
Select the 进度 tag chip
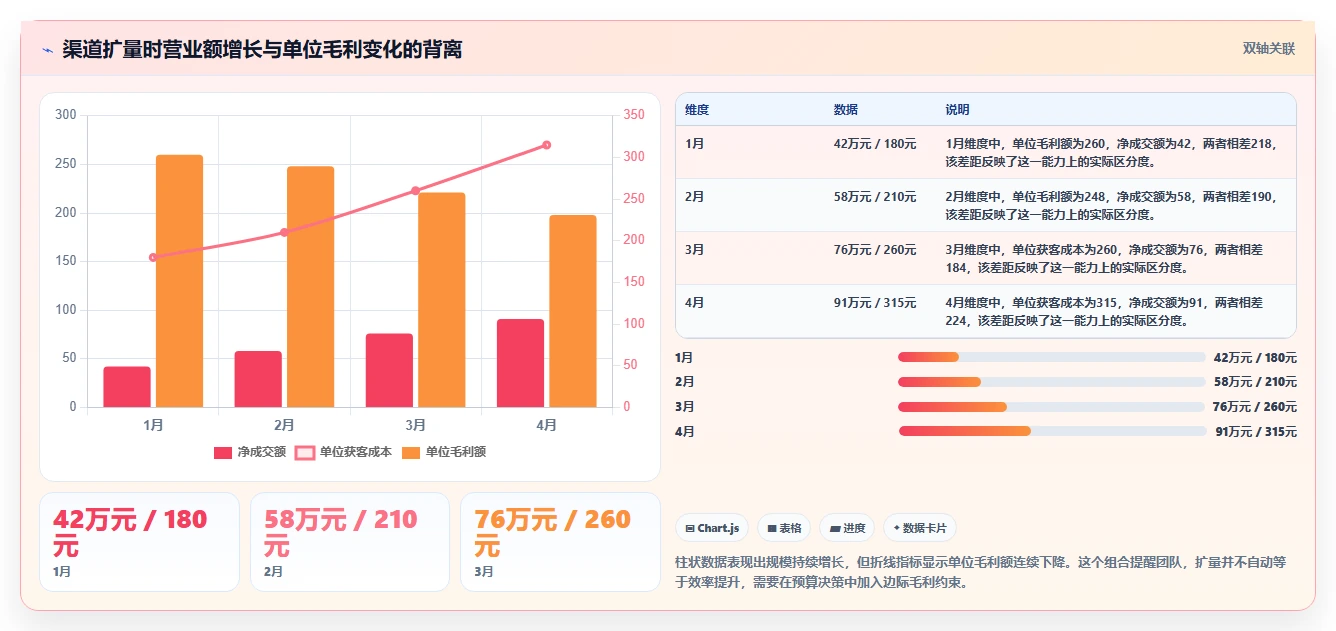coord(847,528)
